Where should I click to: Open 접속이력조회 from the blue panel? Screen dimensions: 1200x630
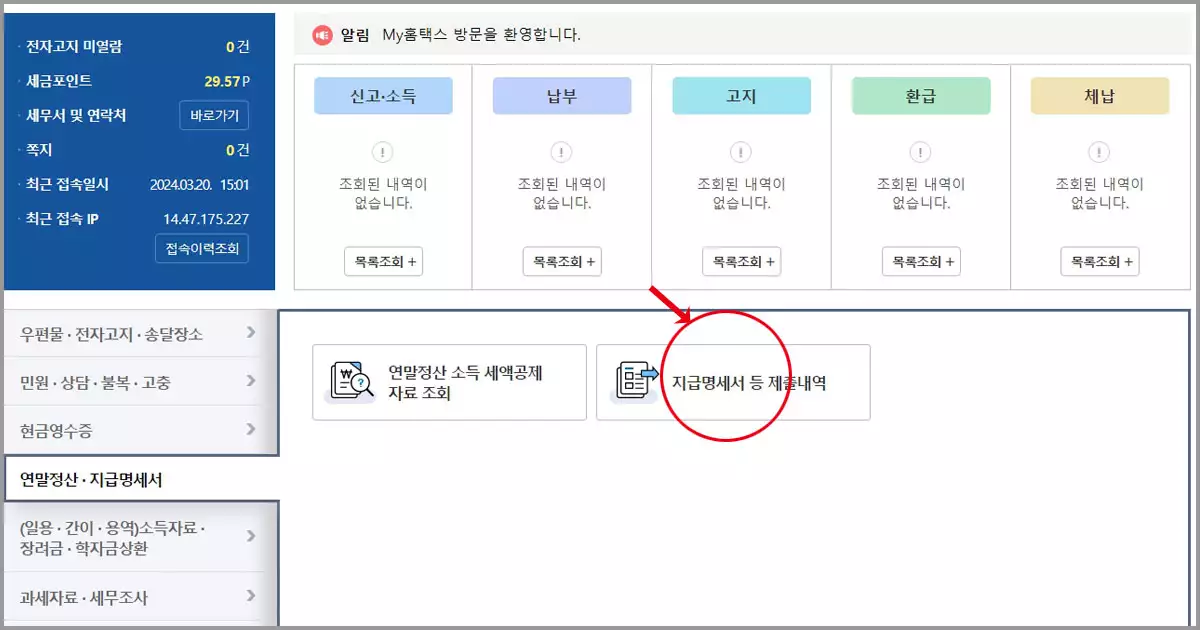click(x=202, y=248)
